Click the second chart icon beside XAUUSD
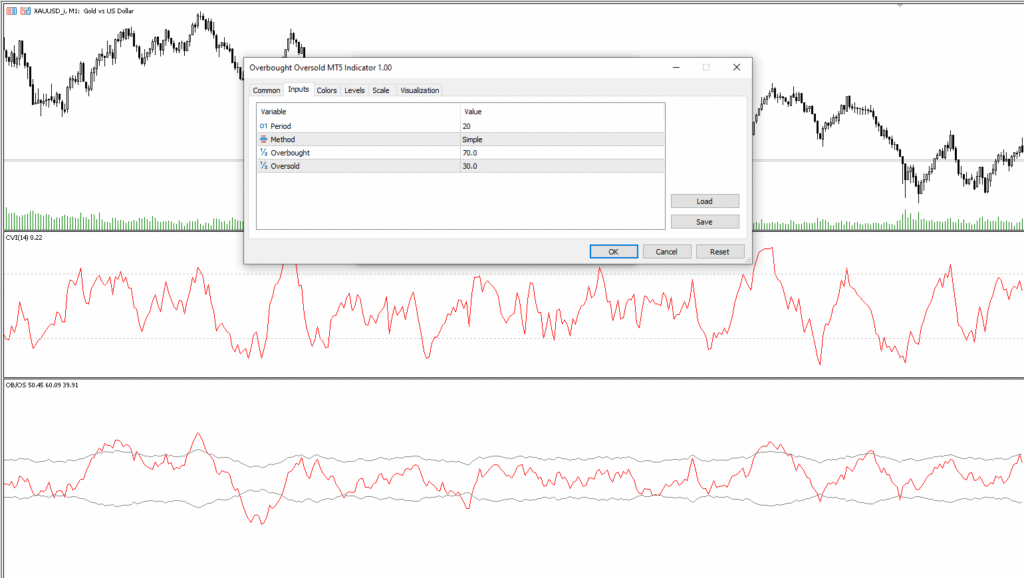The image size is (1024, 578). tap(24, 9)
